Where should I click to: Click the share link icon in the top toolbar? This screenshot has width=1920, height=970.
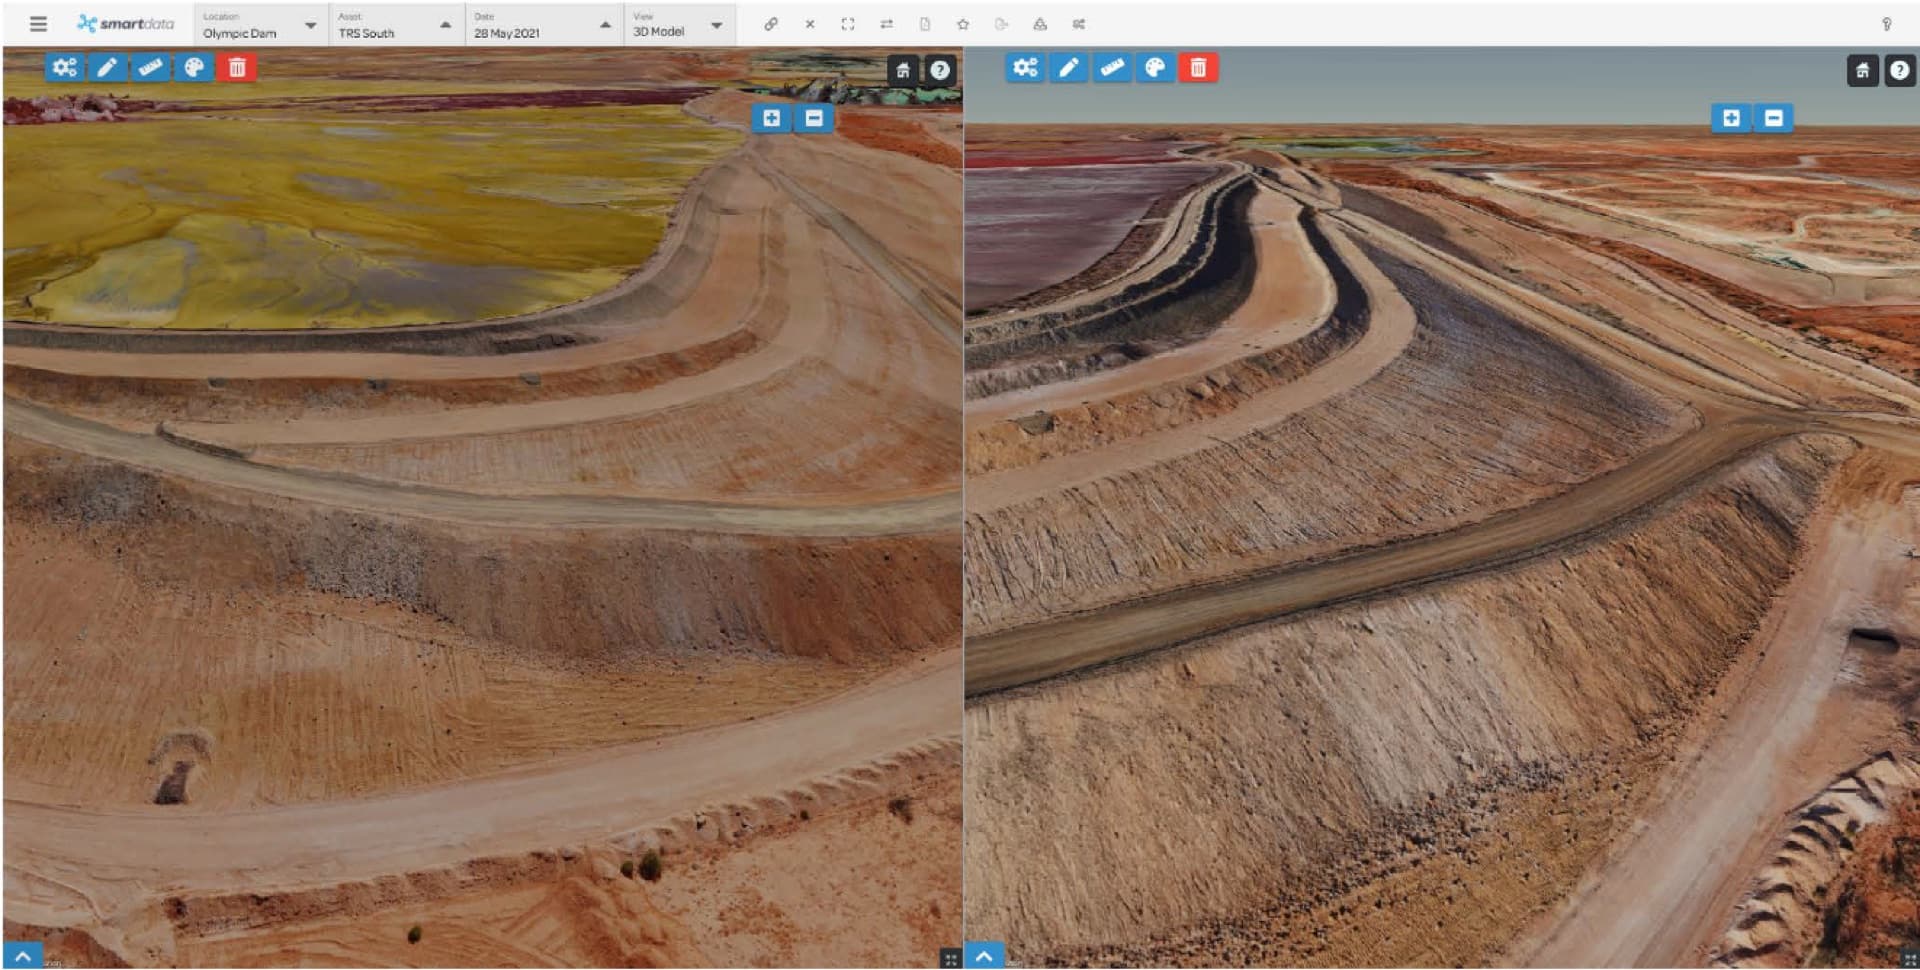pos(772,23)
